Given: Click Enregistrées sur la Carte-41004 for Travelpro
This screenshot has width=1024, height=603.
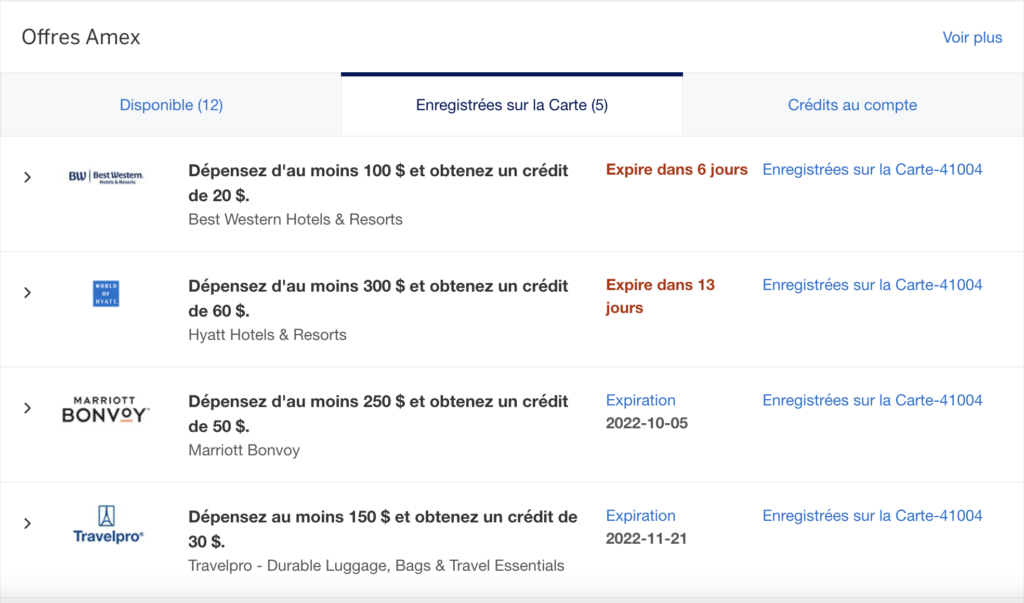Looking at the screenshot, I should [872, 516].
